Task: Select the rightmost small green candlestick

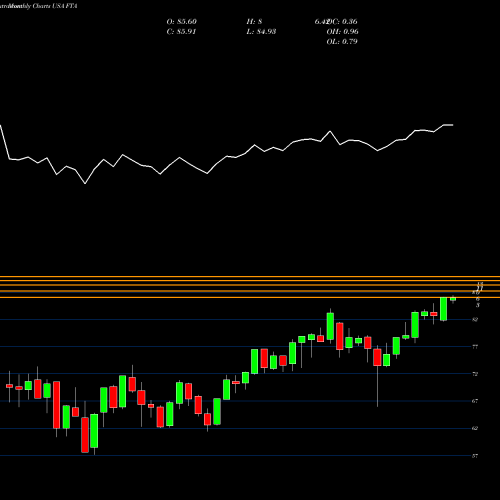Action: [x=453, y=299]
